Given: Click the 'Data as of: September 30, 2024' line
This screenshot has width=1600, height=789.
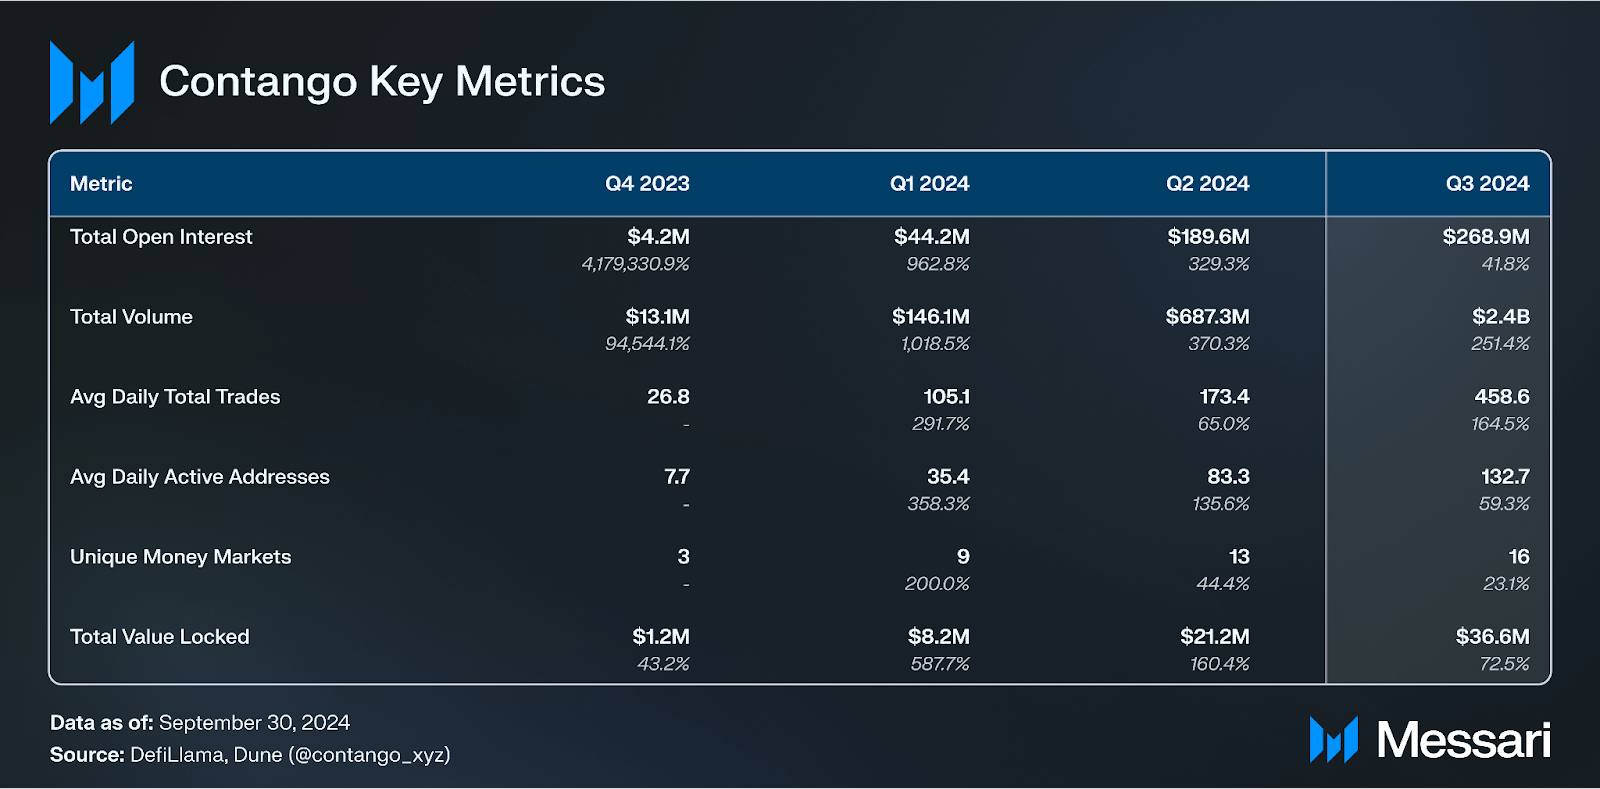Looking at the screenshot, I should 200,723.
